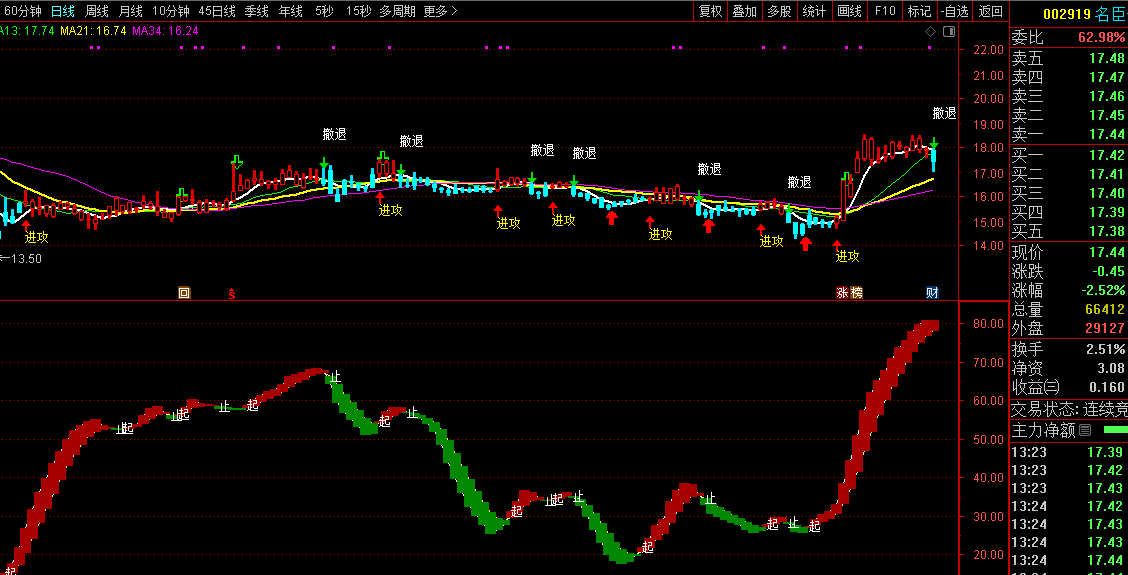The height and width of the screenshot is (575, 1128).
Task: Click the 主力净额 label
Action: [1043, 430]
